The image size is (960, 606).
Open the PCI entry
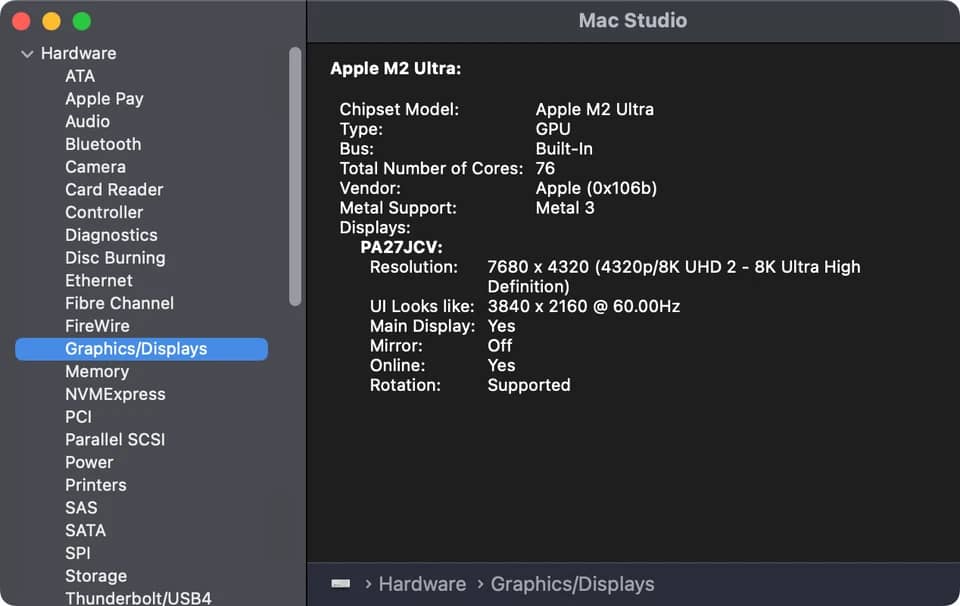tap(78, 417)
